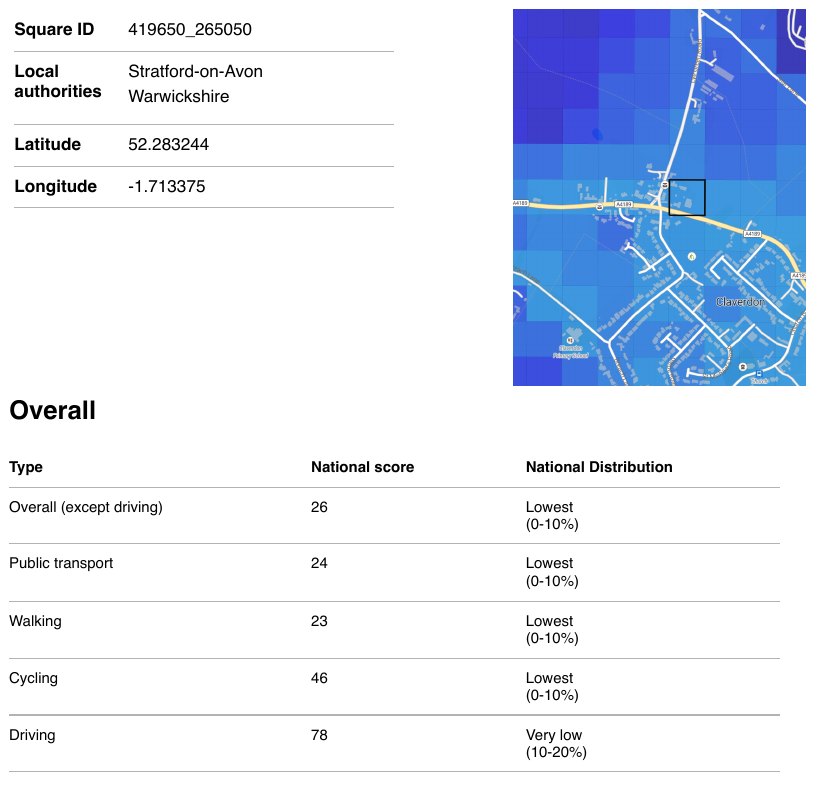Click the Walking row label
Screen dimensions: 820x790
click(x=35, y=621)
